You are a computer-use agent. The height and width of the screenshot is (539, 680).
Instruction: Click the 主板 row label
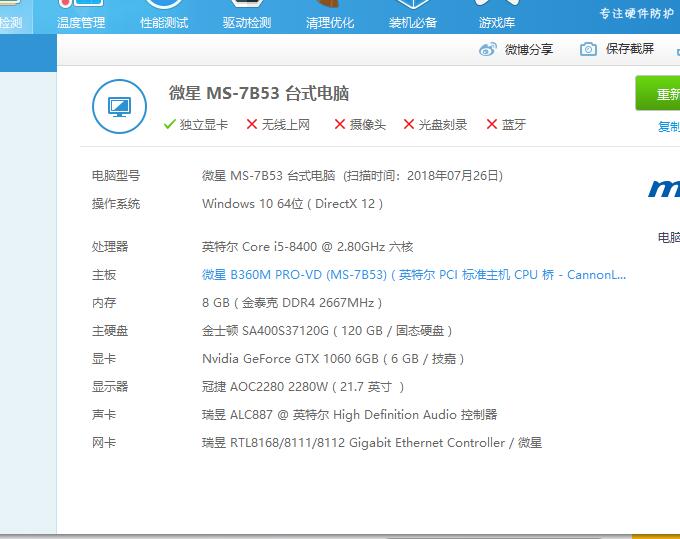104,274
